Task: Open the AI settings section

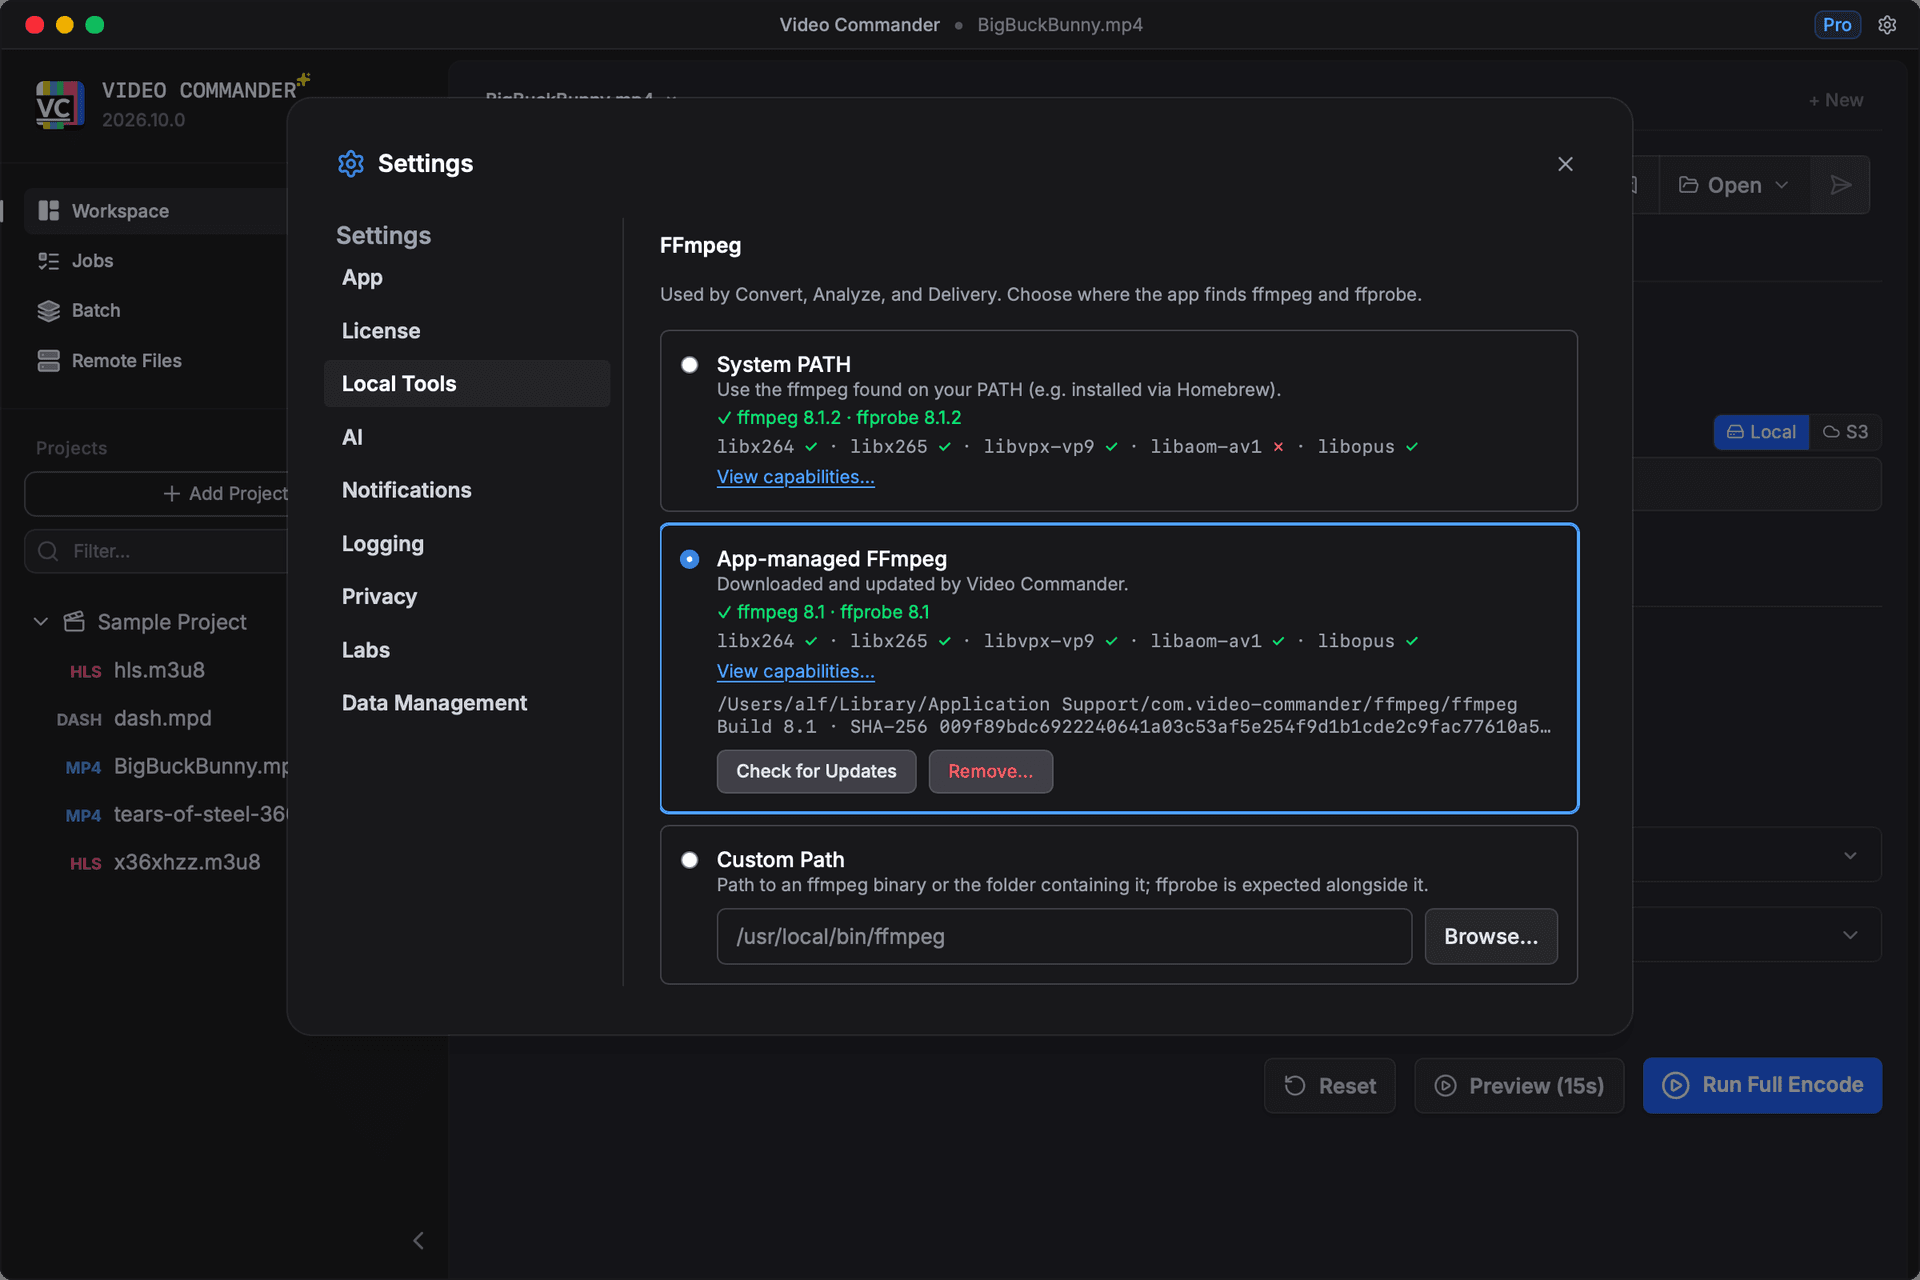Action: tap(467, 437)
